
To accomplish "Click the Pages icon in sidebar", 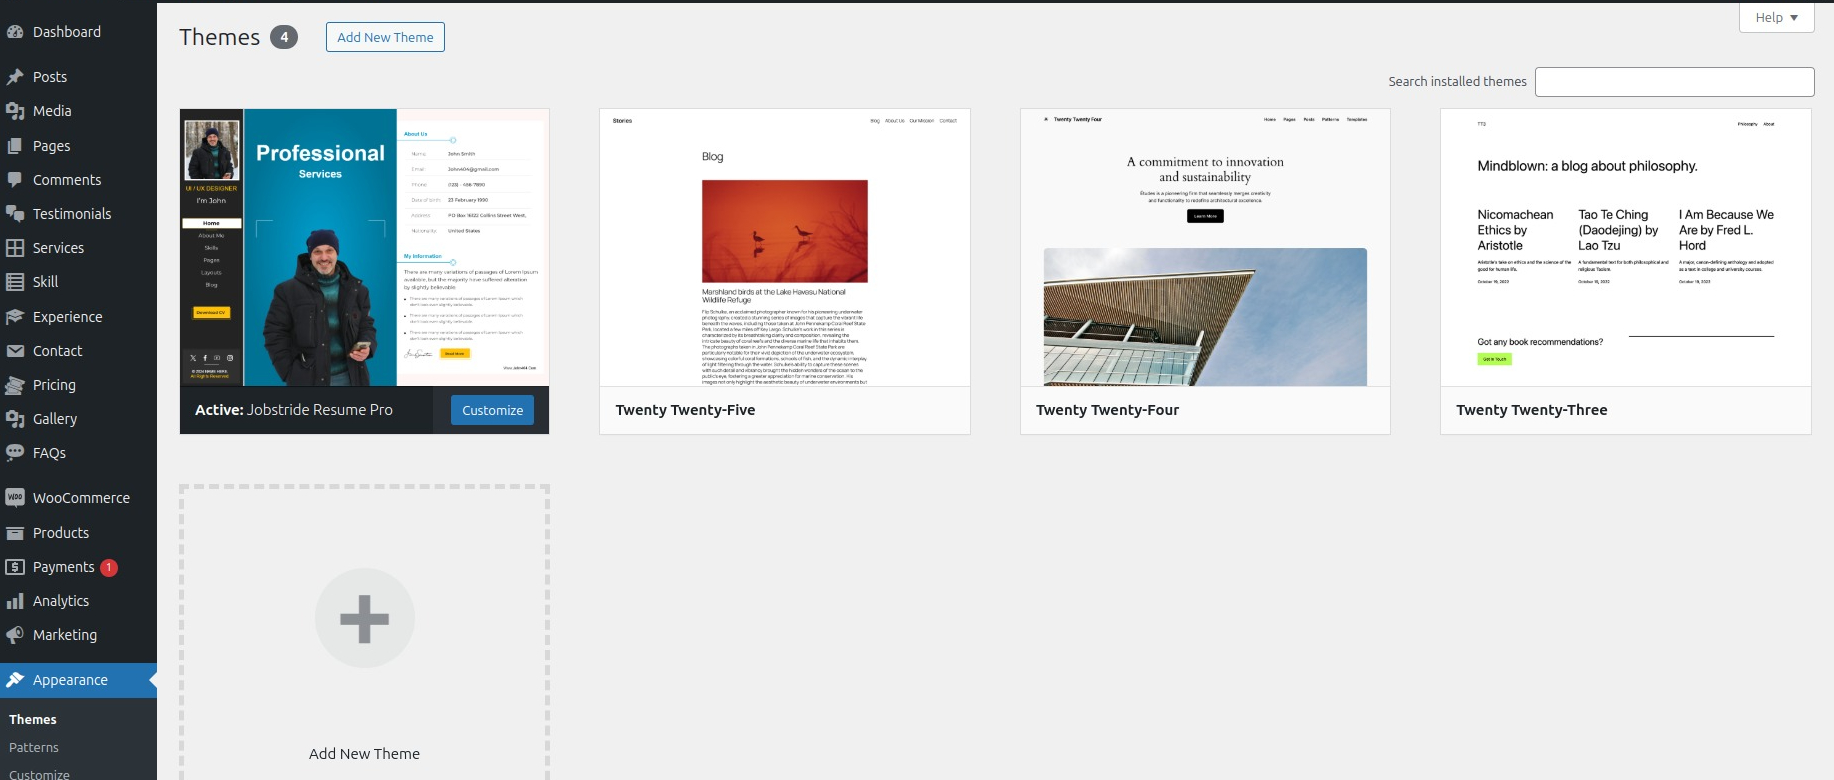I will [15, 146].
